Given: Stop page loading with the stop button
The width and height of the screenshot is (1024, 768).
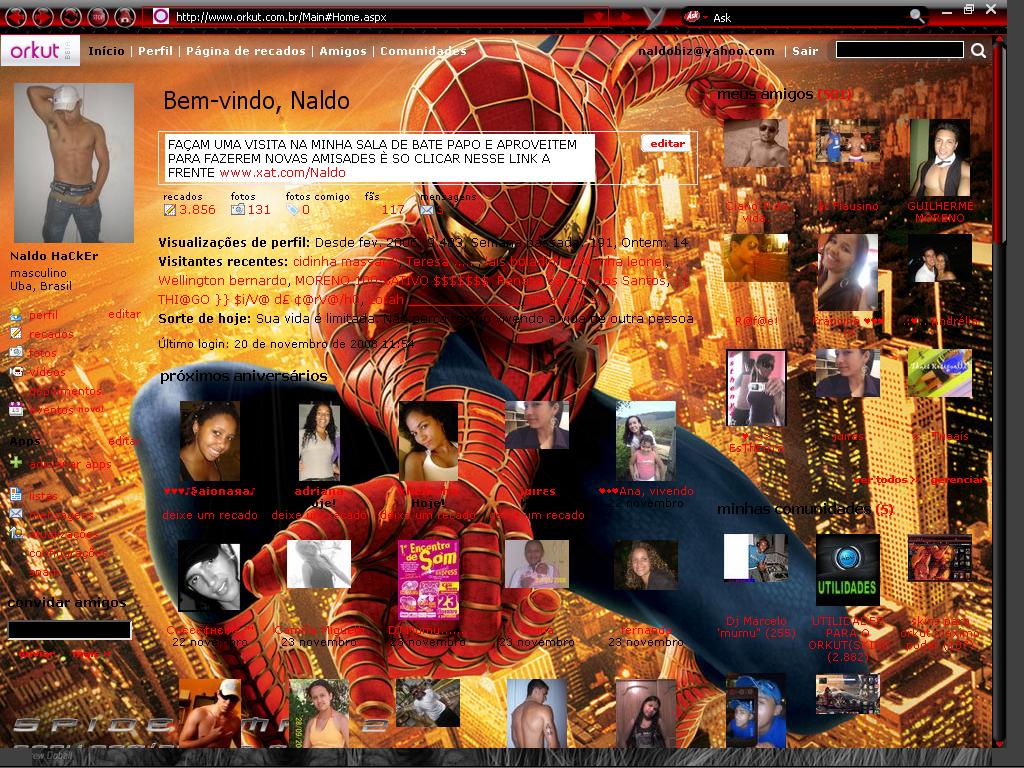Looking at the screenshot, I should tap(98, 16).
